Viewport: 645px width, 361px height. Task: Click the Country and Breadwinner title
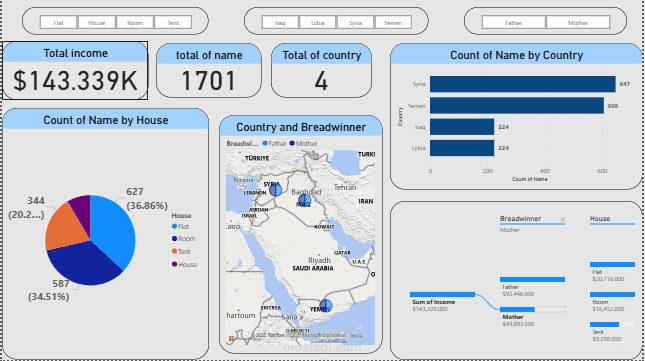coord(301,127)
